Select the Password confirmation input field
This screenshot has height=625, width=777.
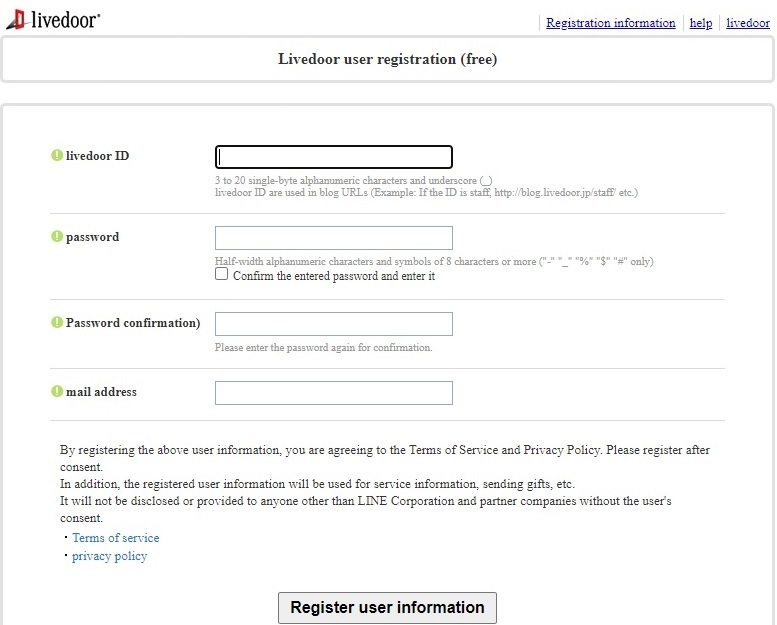[333, 324]
